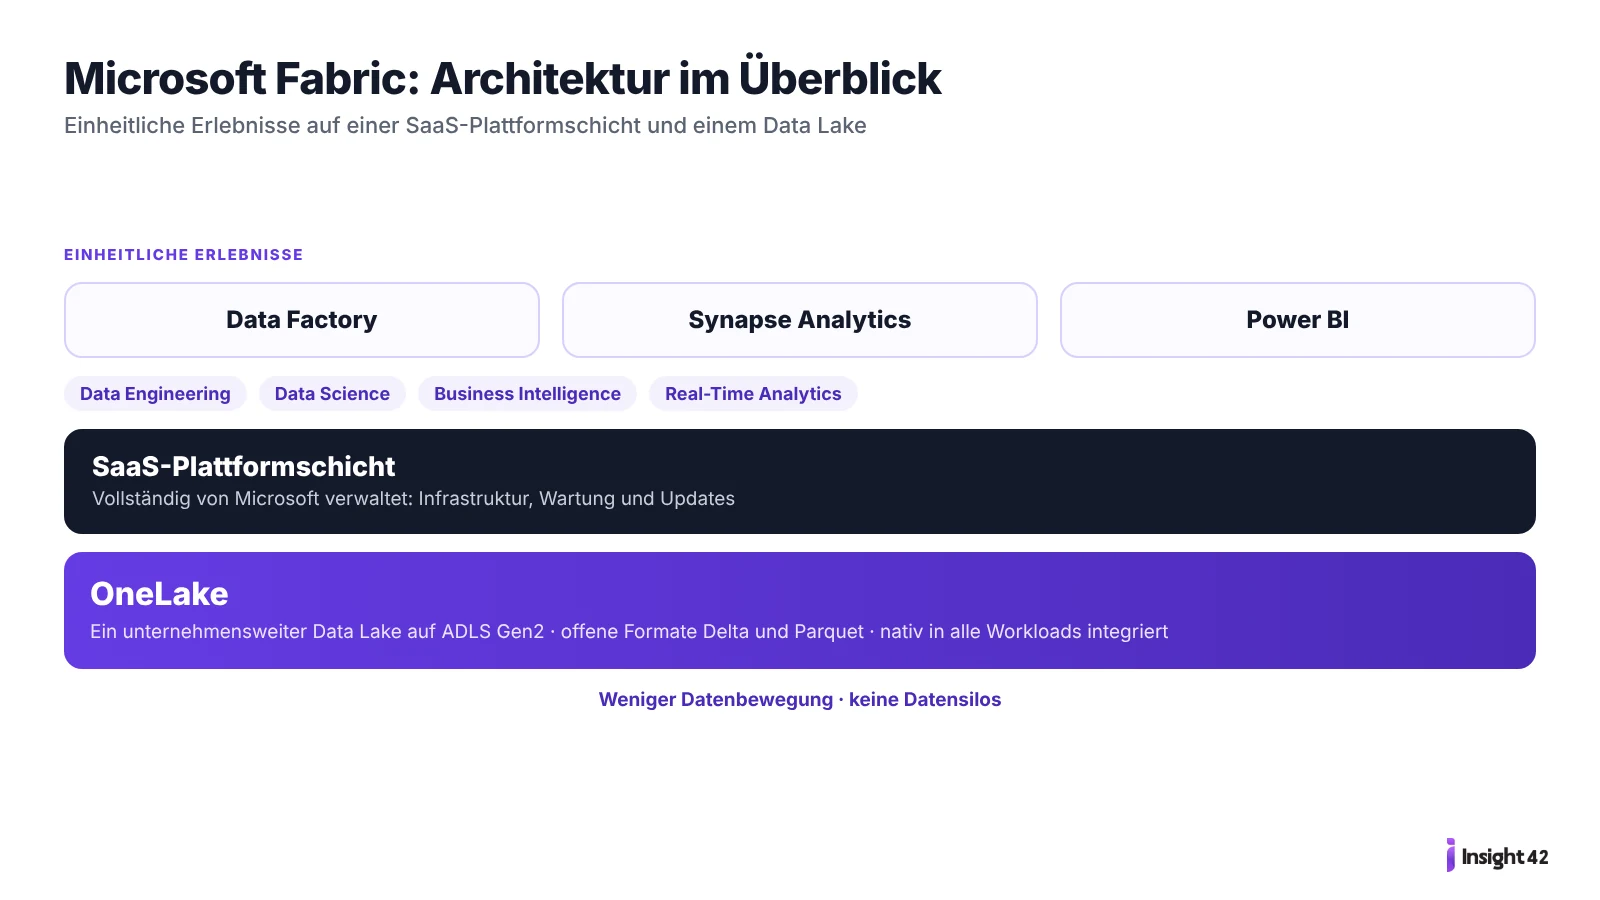Select the Data Science tag
This screenshot has height=900, width=1600.
(332, 394)
